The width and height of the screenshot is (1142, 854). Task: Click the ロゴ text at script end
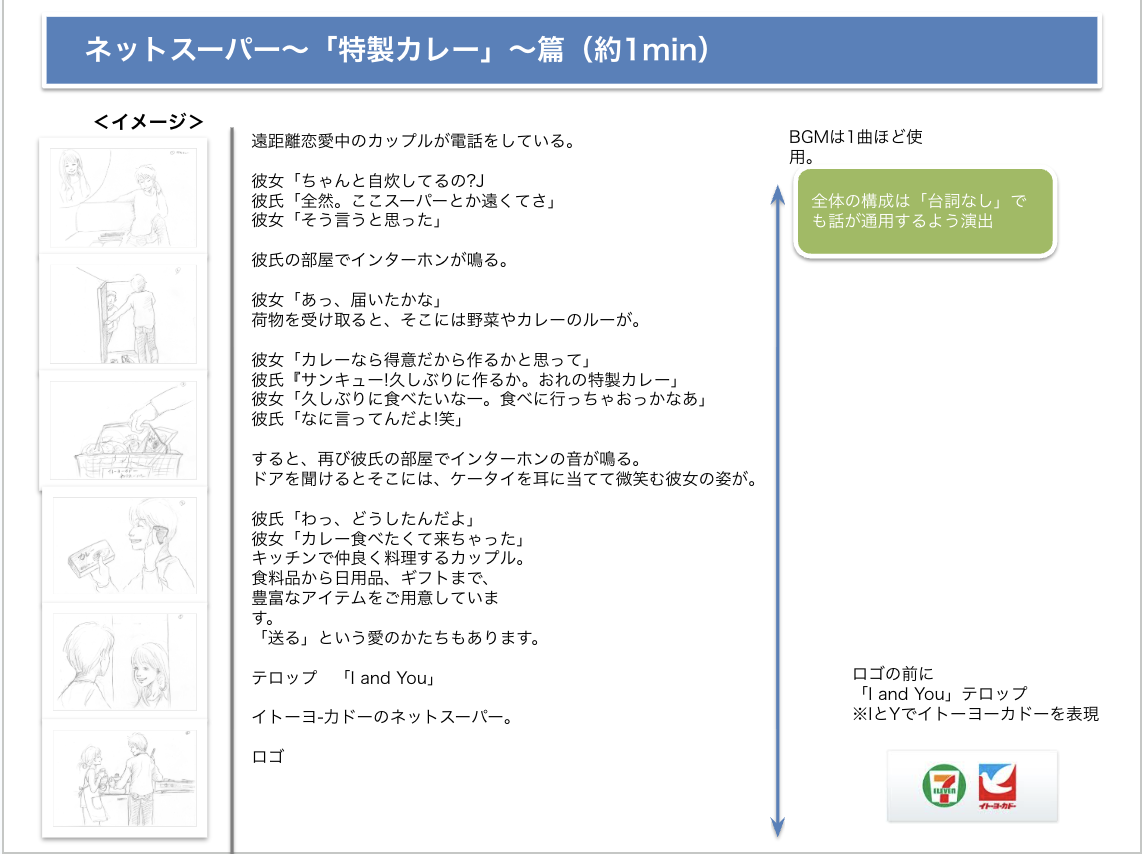[x=268, y=756]
